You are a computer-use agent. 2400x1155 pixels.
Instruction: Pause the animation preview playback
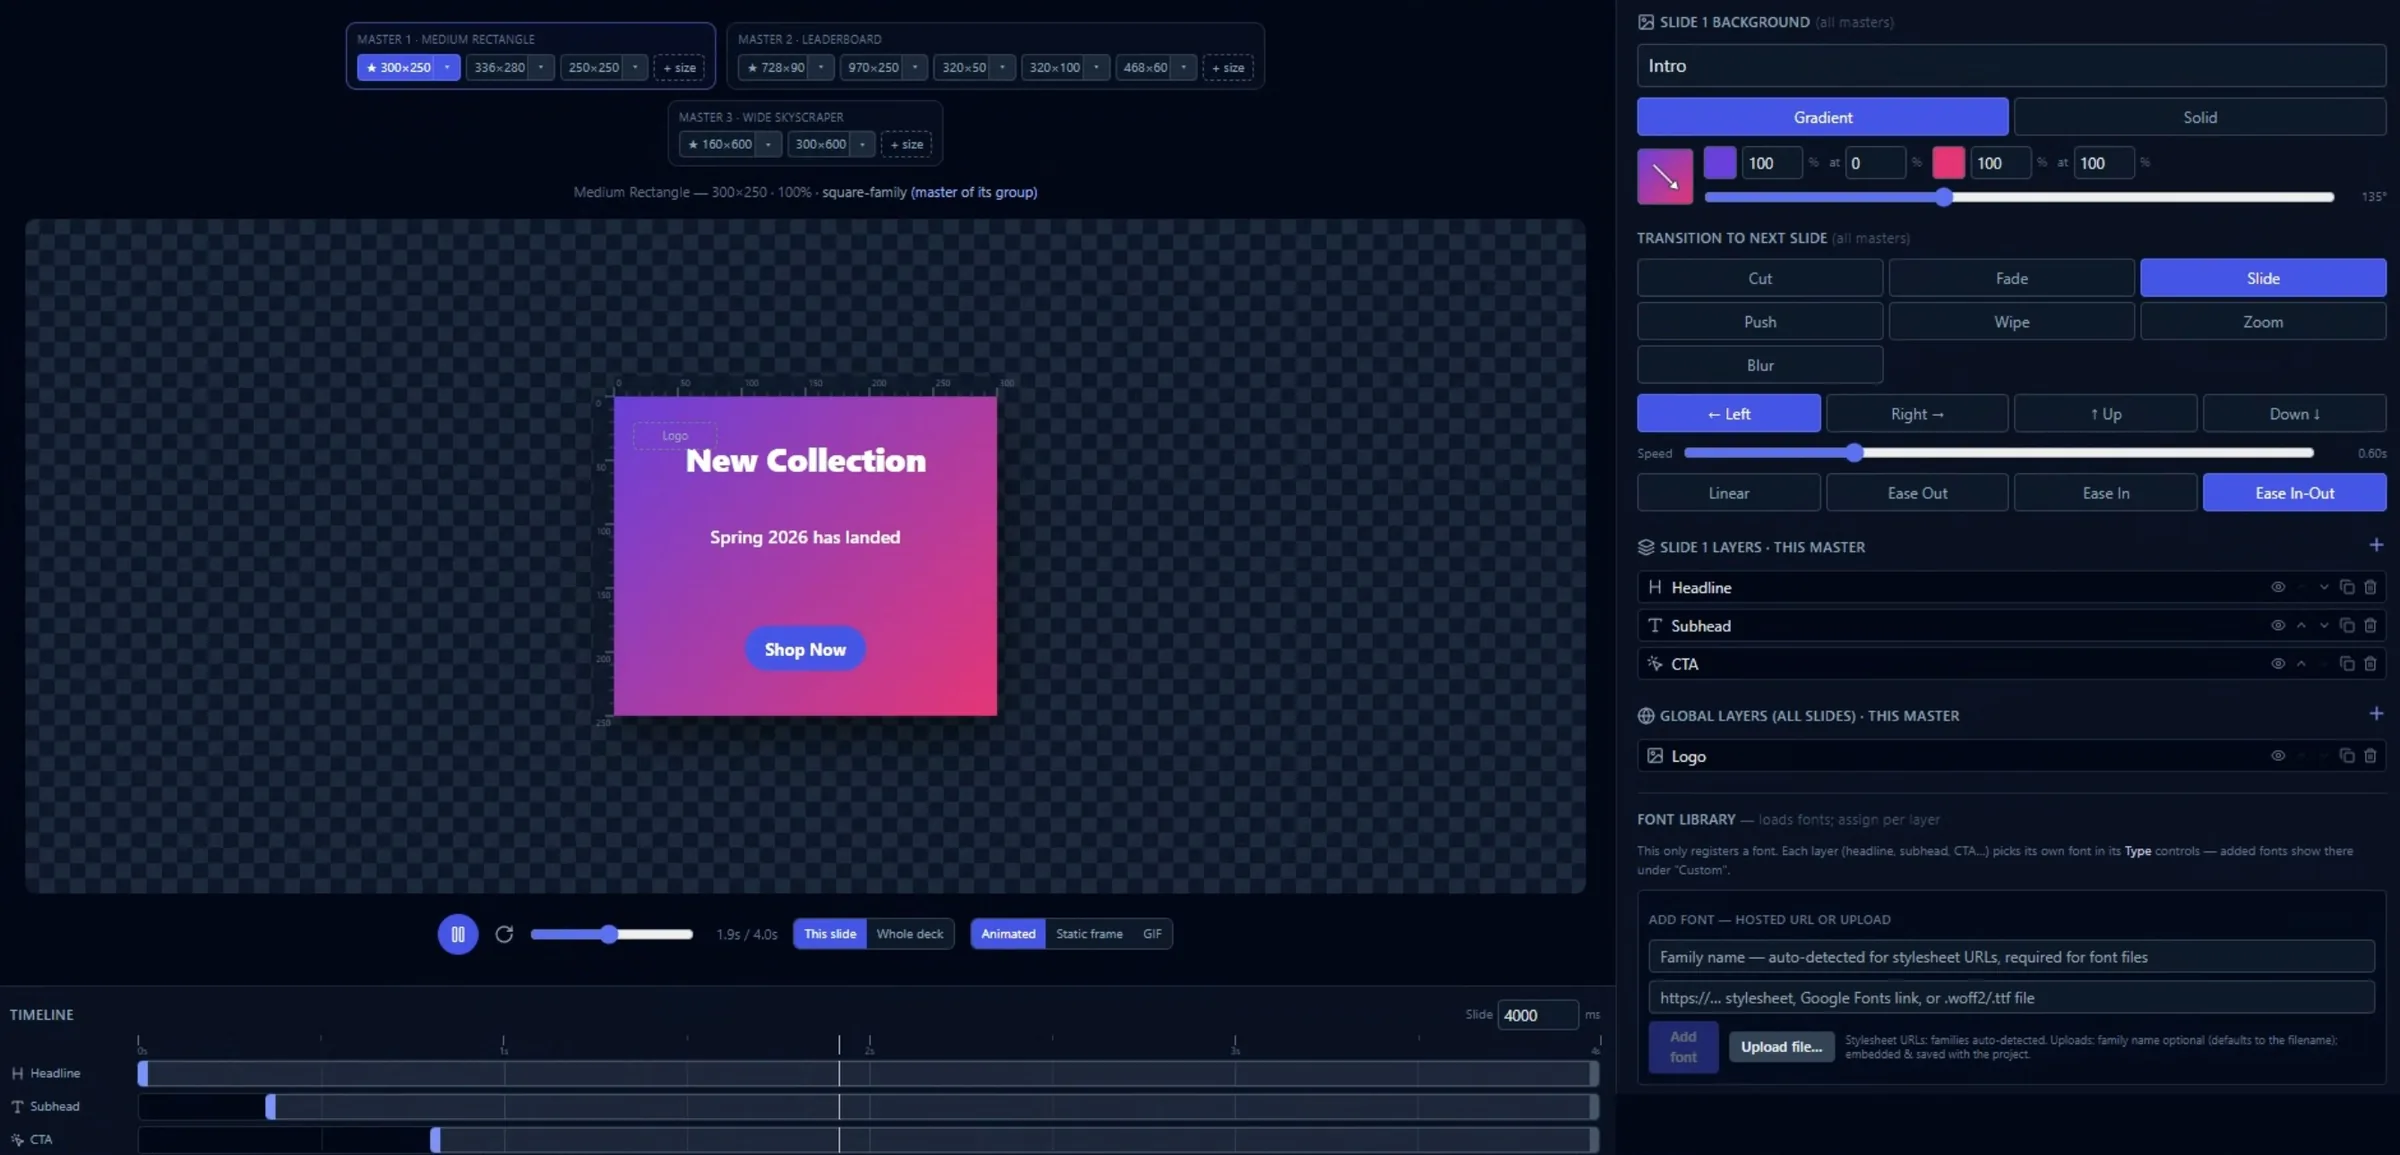[x=457, y=934]
